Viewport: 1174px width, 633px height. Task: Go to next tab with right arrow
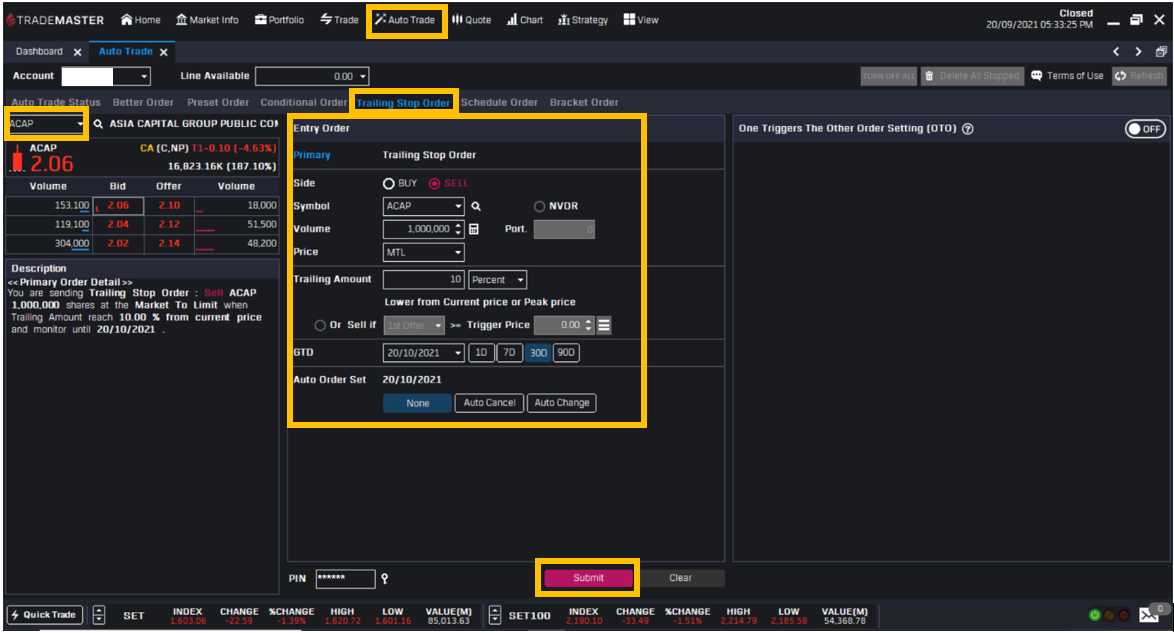click(1139, 52)
